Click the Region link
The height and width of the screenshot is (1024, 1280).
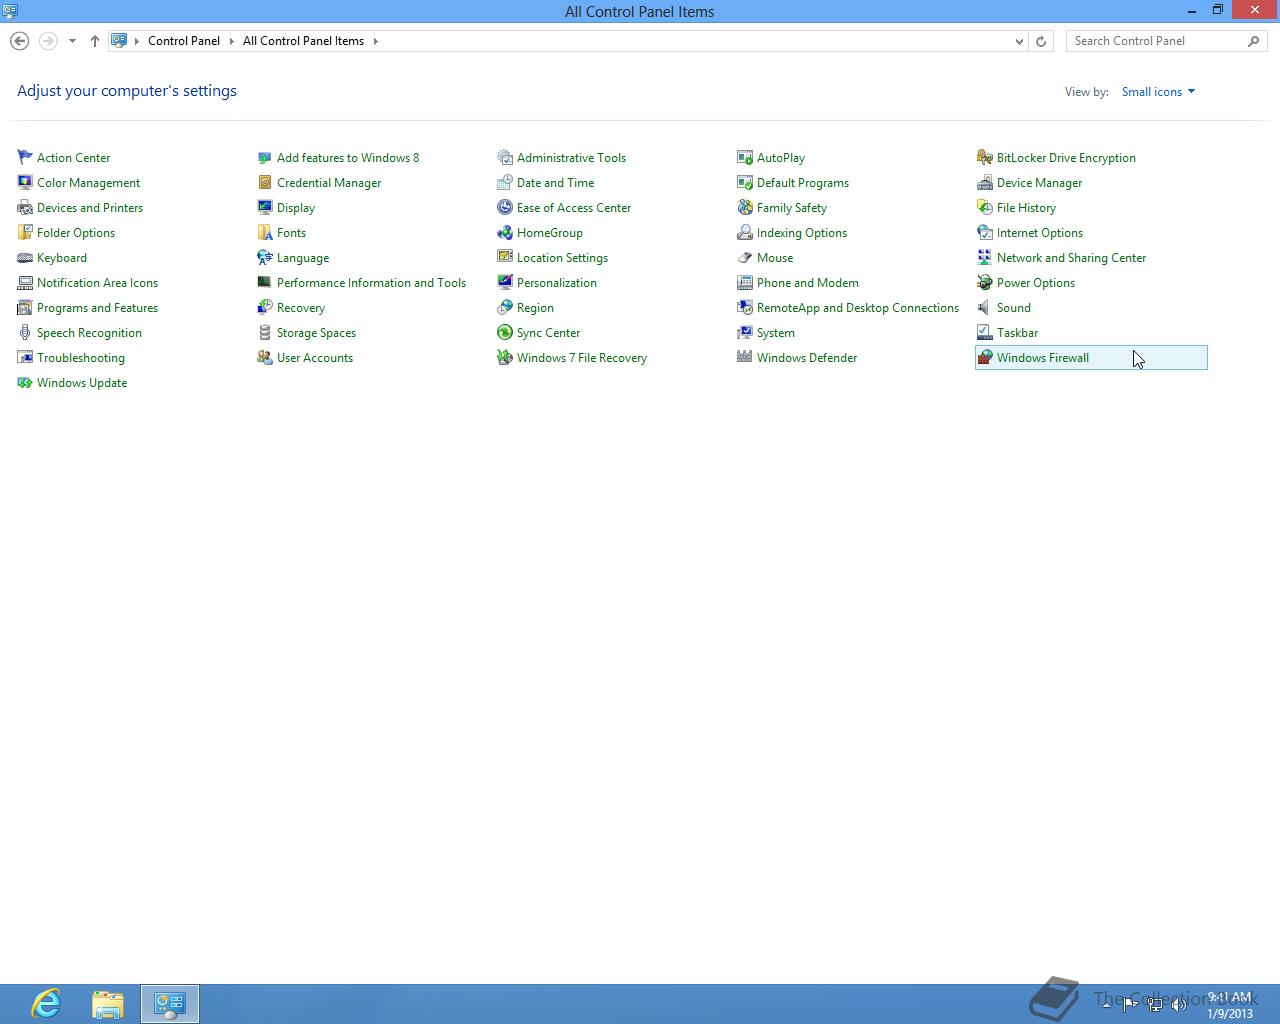coord(535,307)
